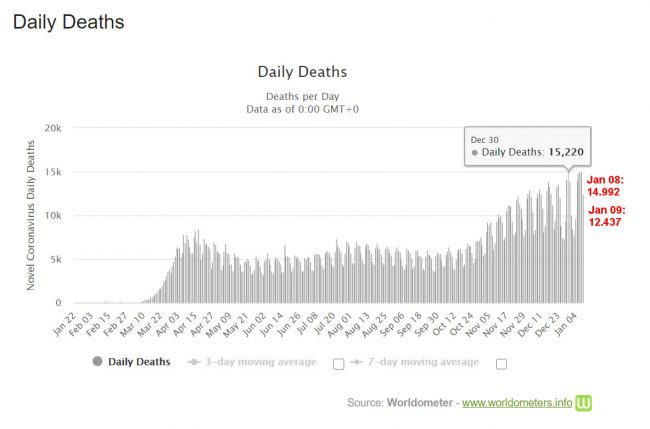
Task: Click the 7-day moving average line marker
Action: point(358,361)
